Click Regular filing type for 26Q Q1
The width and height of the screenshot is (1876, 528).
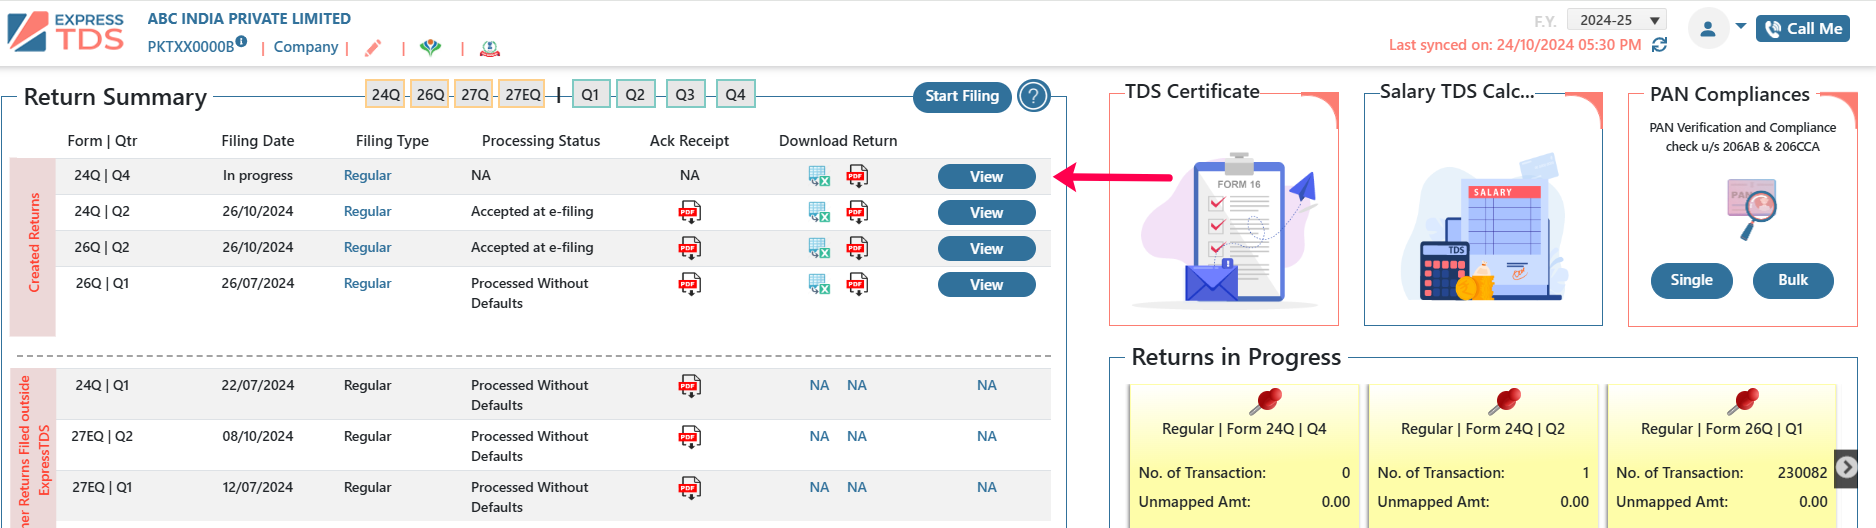[367, 283]
